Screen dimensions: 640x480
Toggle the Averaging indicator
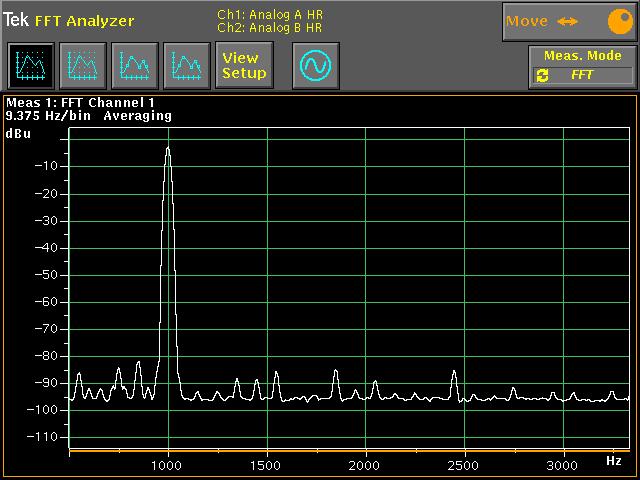click(x=137, y=116)
